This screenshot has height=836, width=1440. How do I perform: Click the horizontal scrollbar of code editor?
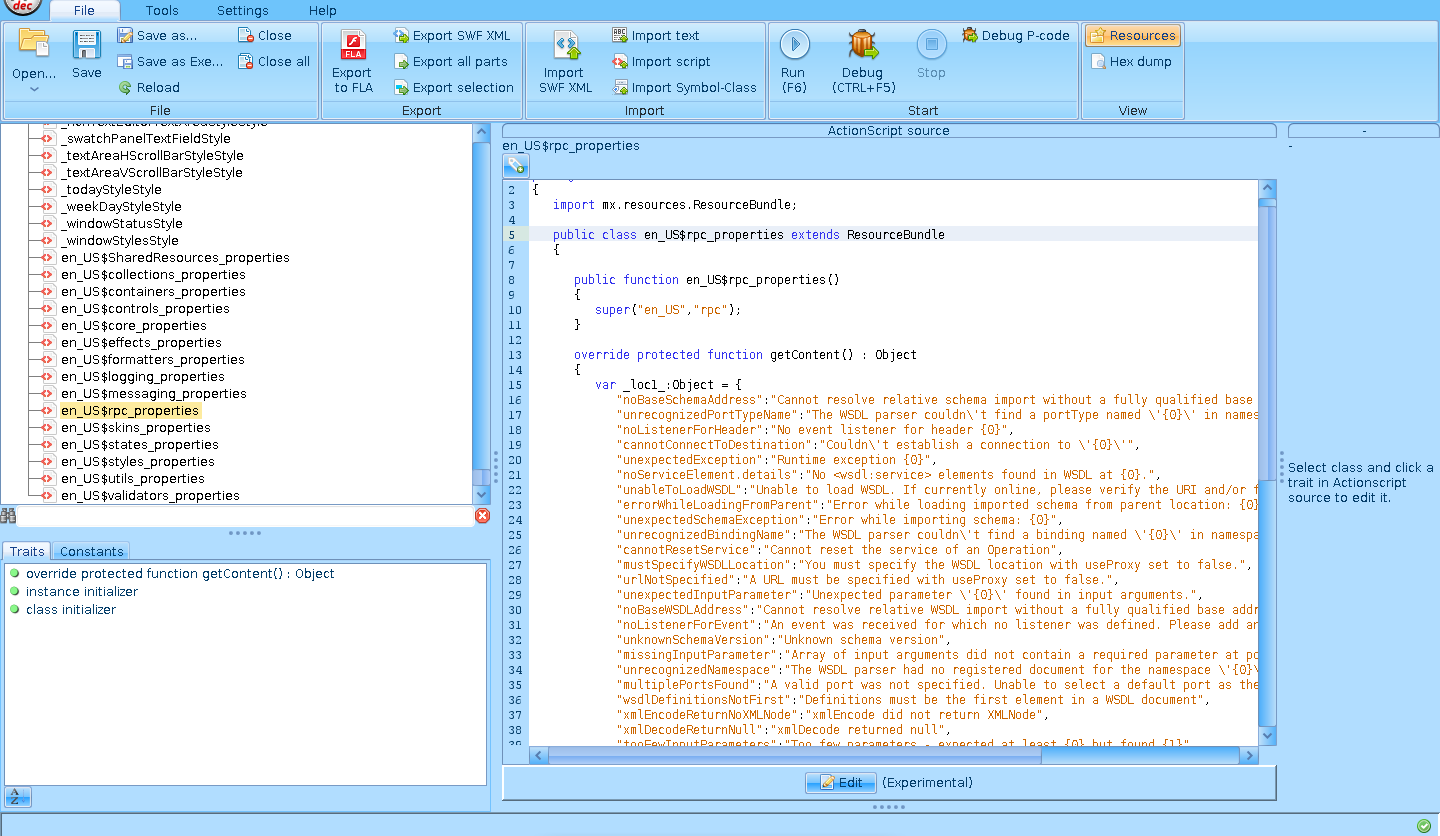(794, 757)
